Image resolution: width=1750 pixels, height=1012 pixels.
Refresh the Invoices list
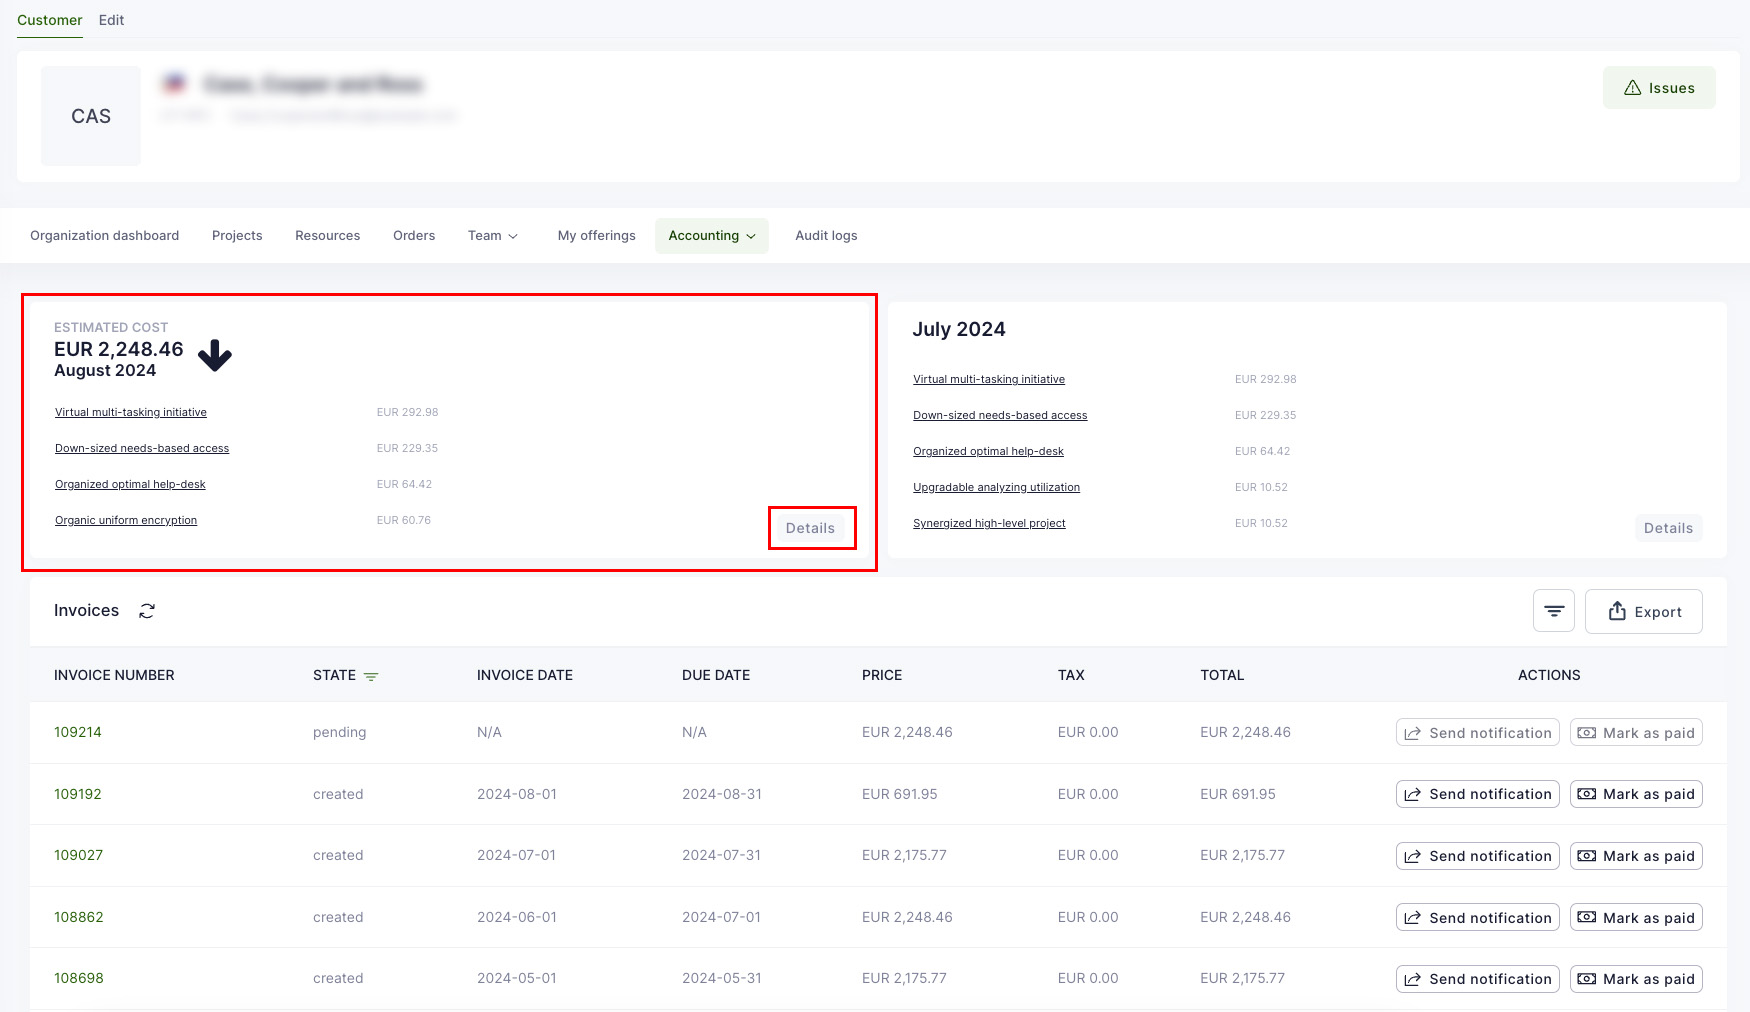[x=147, y=611]
